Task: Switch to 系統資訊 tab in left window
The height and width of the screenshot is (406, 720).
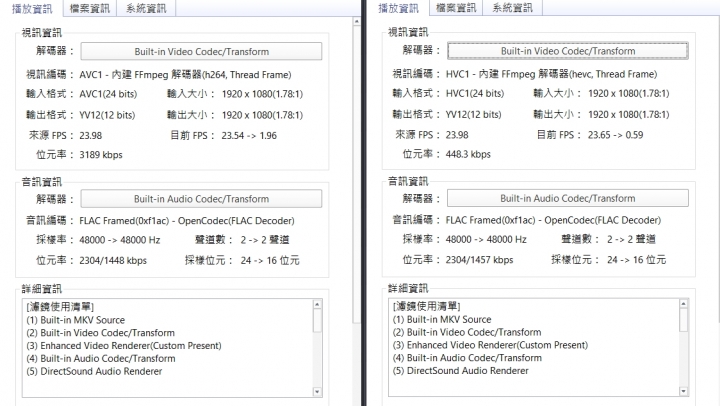Action: (x=146, y=8)
